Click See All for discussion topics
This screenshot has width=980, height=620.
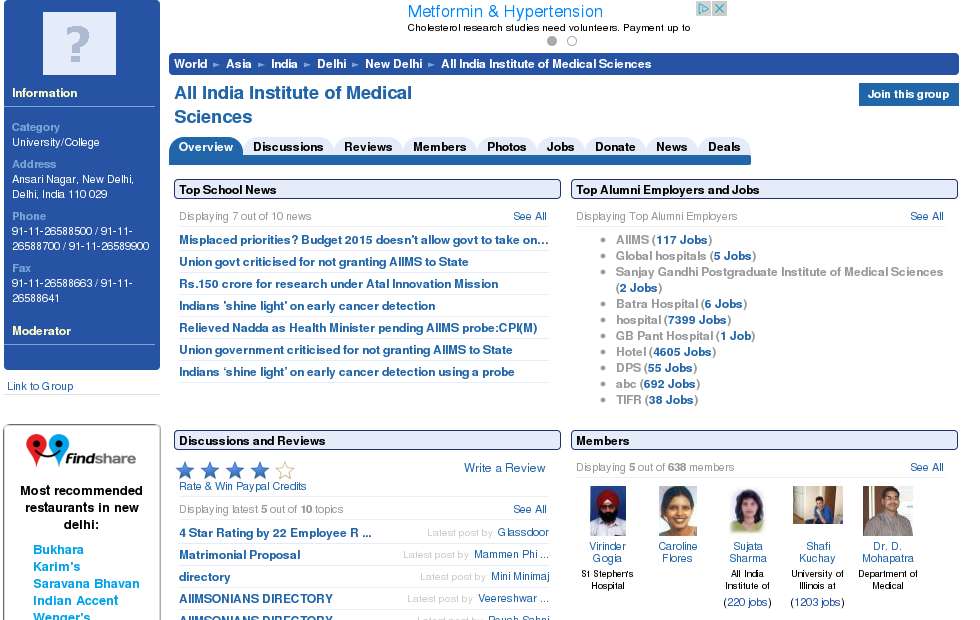[x=530, y=509]
